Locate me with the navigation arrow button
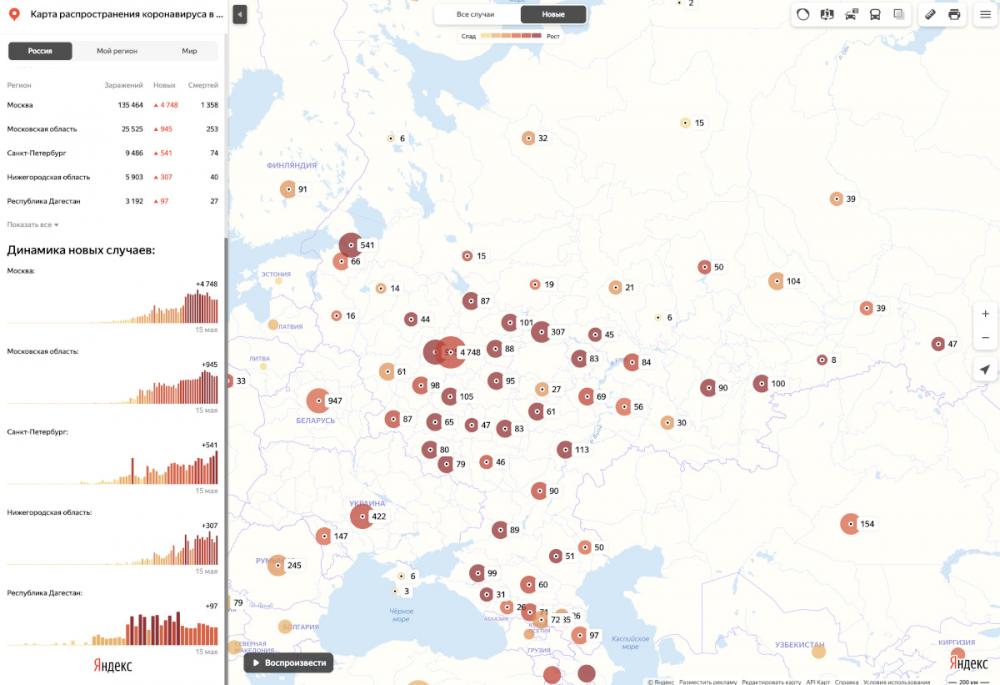The width and height of the screenshot is (1000, 685). point(985,369)
